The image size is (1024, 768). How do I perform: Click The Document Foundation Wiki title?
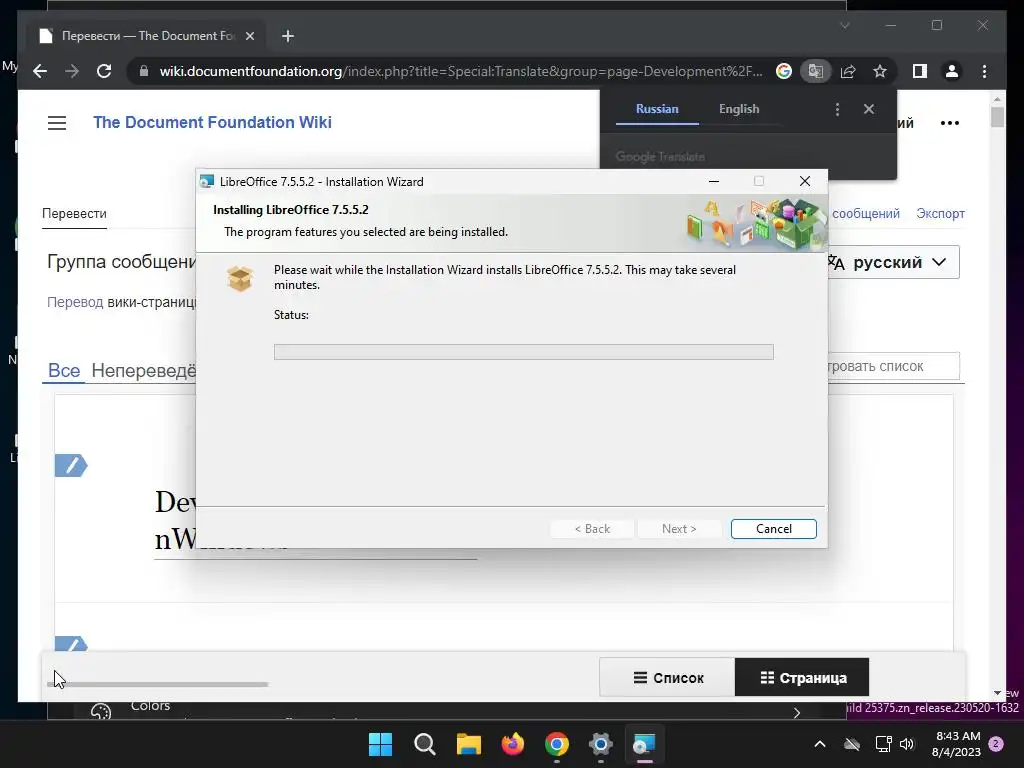(212, 122)
